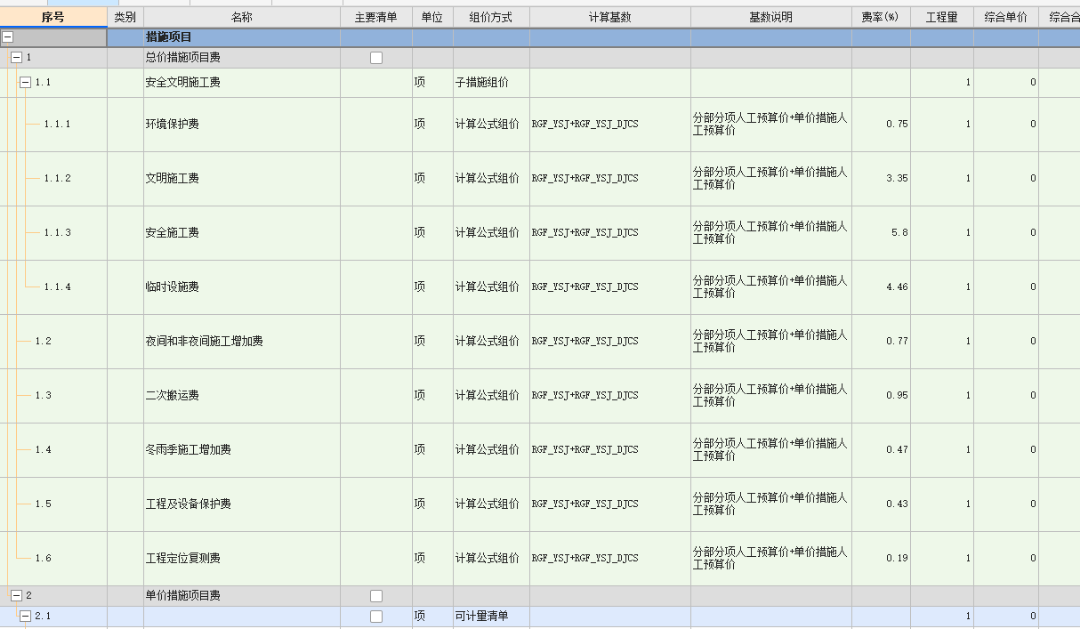Select the 工程量 column header
This screenshot has height=629, width=1080.
942,17
